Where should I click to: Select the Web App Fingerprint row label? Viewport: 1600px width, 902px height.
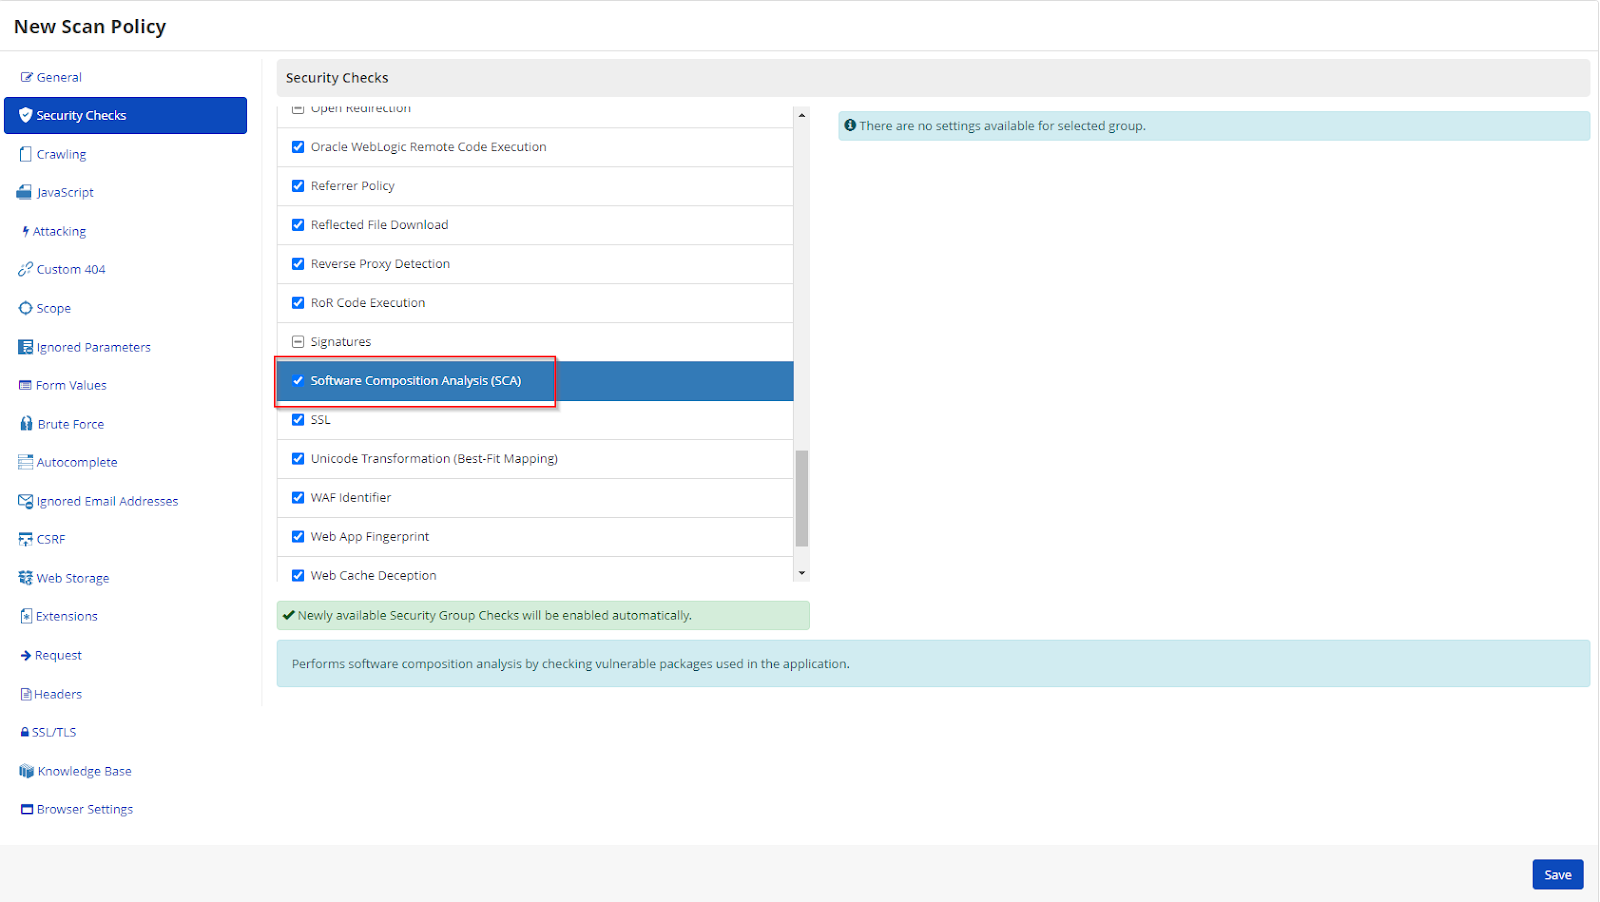[x=370, y=537]
